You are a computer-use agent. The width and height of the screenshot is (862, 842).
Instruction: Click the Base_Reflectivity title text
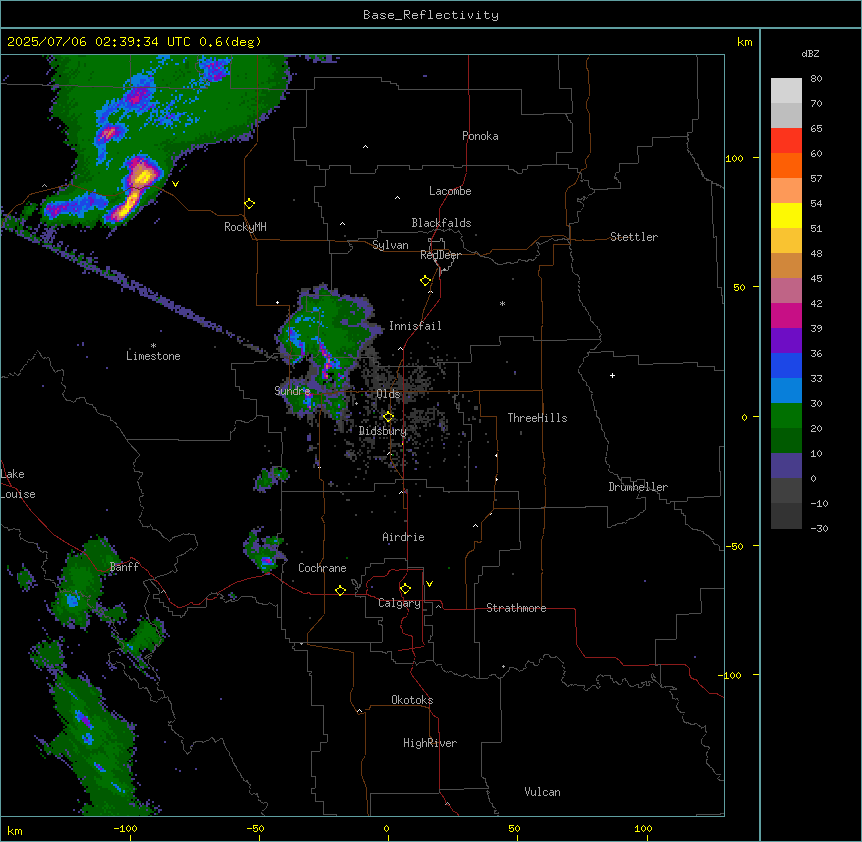(x=431, y=15)
